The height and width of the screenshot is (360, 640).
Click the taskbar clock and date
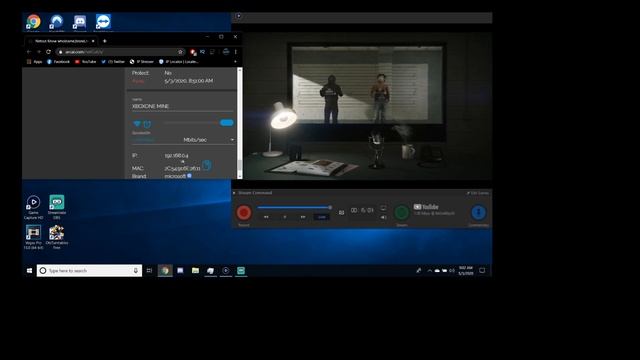point(465,271)
